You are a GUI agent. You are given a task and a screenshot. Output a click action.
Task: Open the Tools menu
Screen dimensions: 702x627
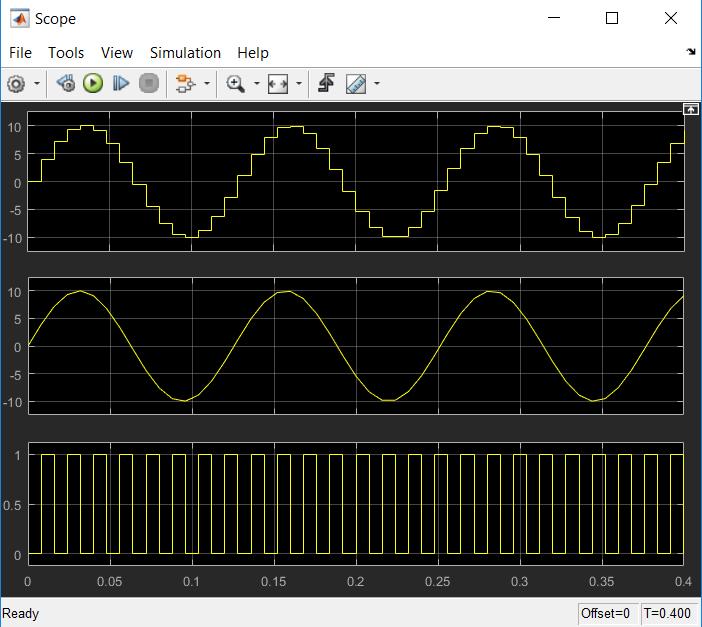(x=66, y=53)
